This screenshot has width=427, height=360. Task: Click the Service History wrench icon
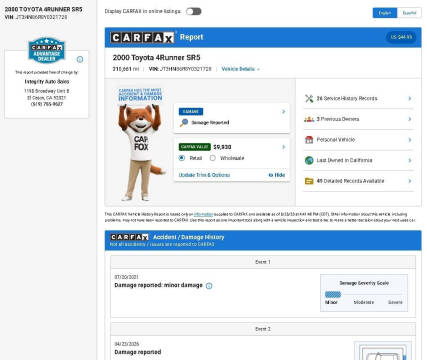pyautogui.click(x=309, y=98)
